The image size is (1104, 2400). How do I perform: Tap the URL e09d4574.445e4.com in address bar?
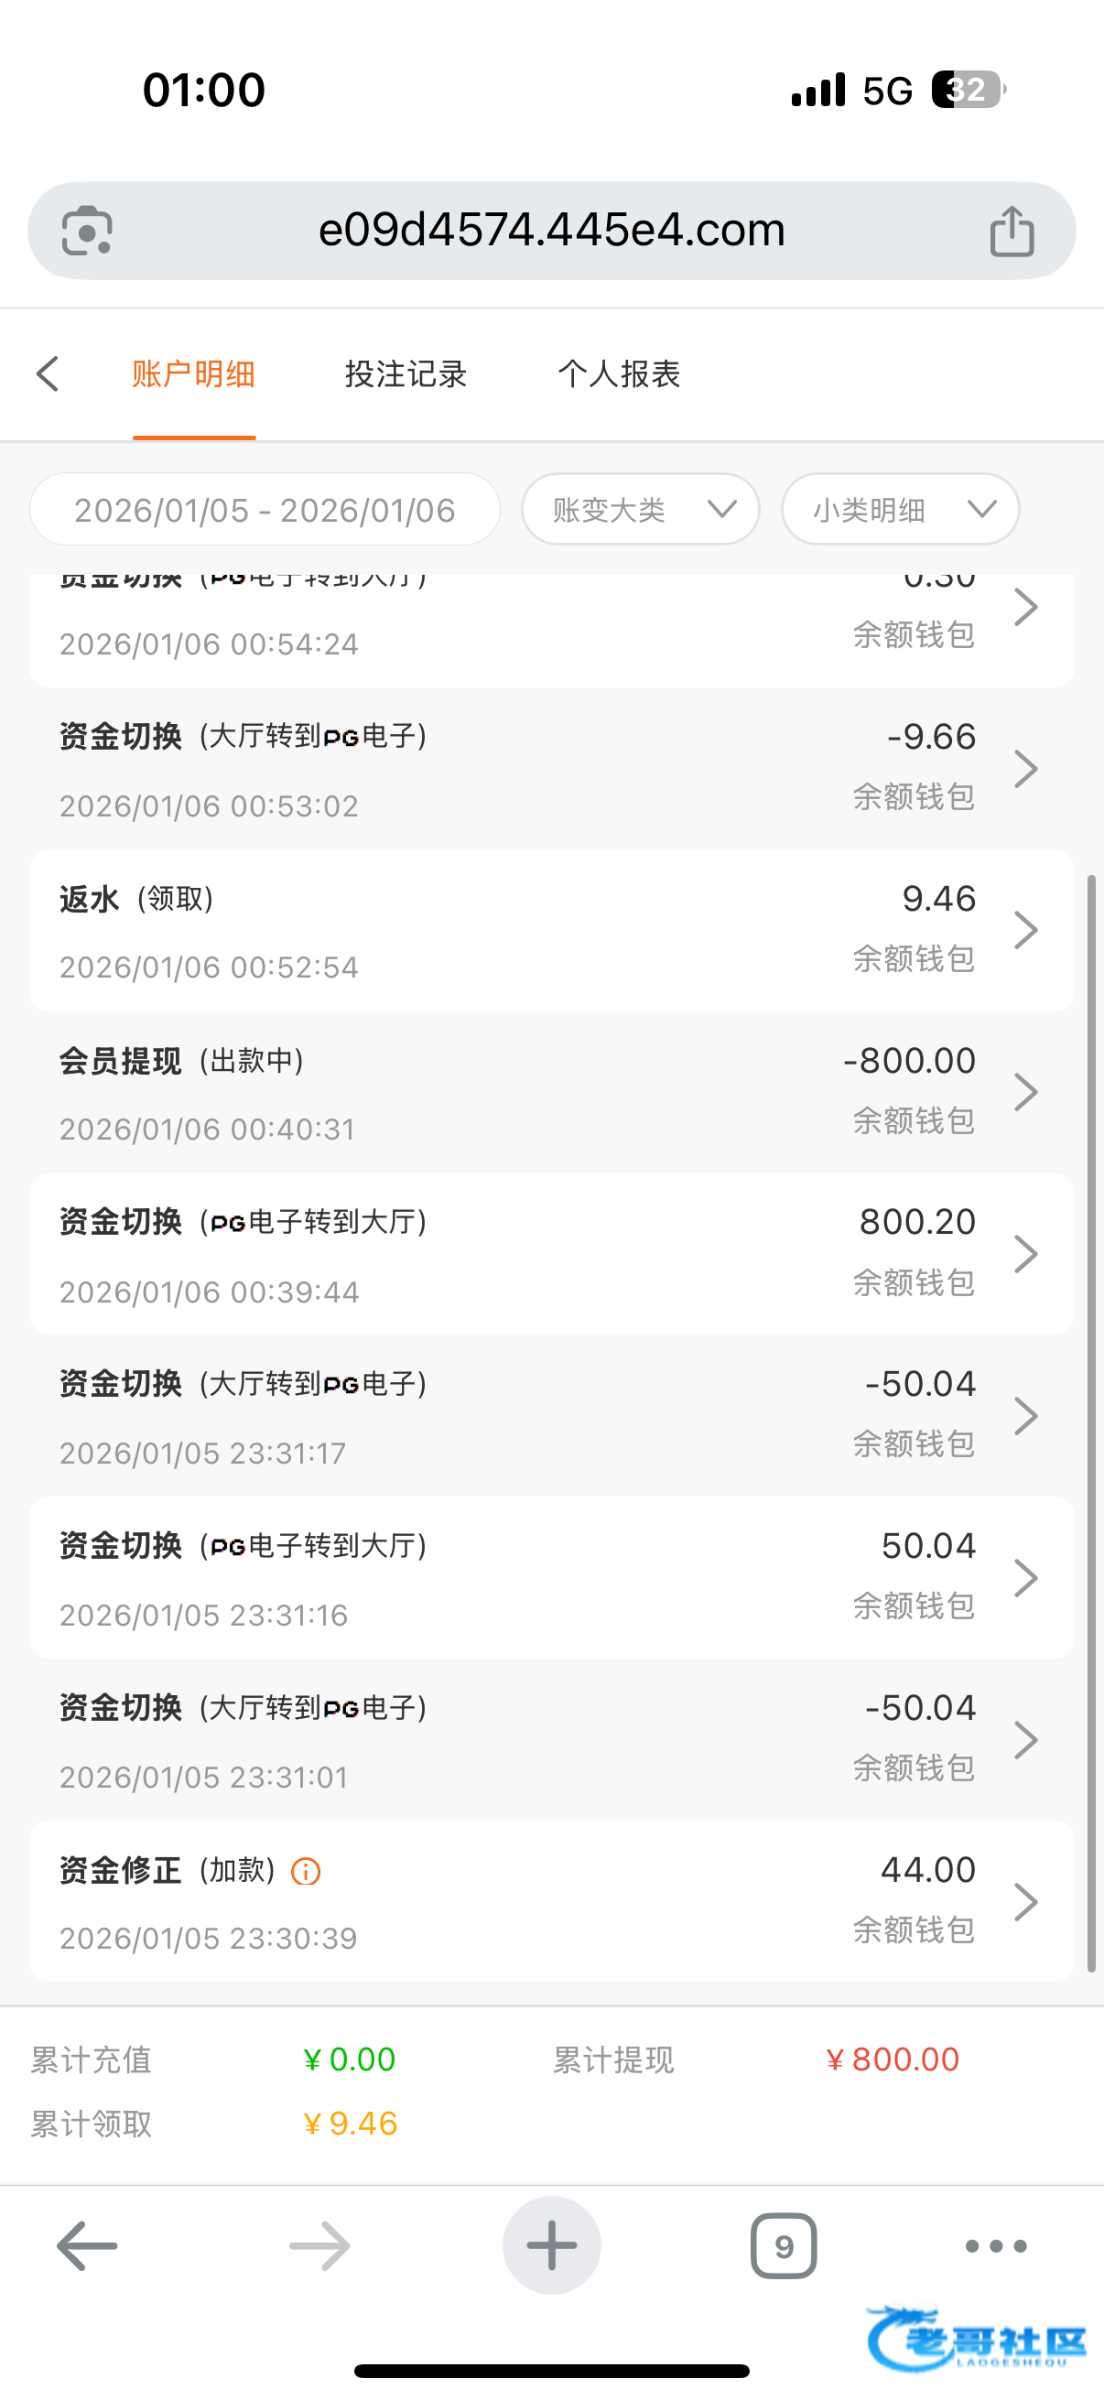pos(552,231)
